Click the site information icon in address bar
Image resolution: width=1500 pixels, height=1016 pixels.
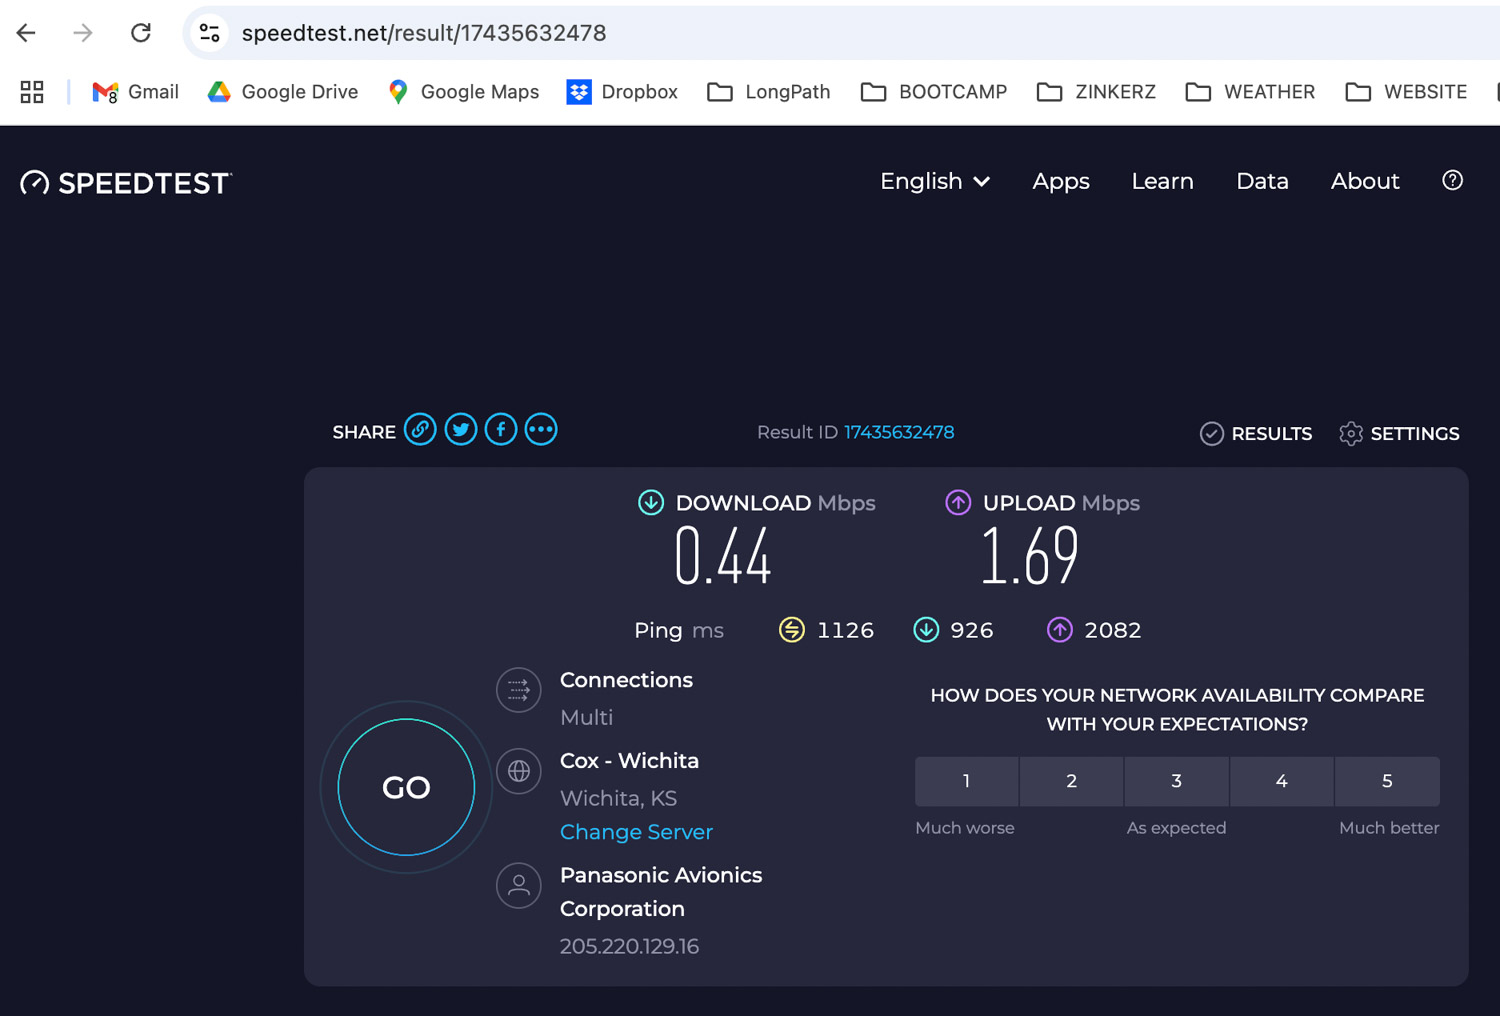(209, 33)
